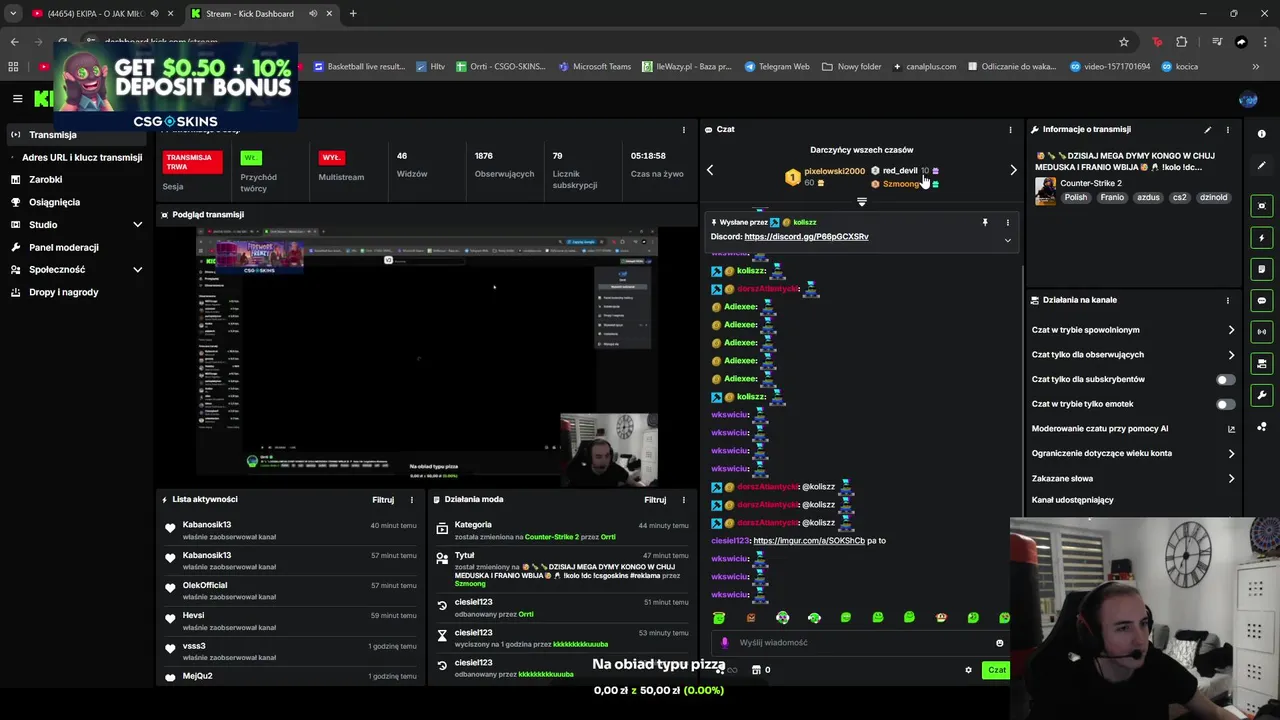Open the emoji picker in chat input
The image size is (1280, 720).
[999, 643]
